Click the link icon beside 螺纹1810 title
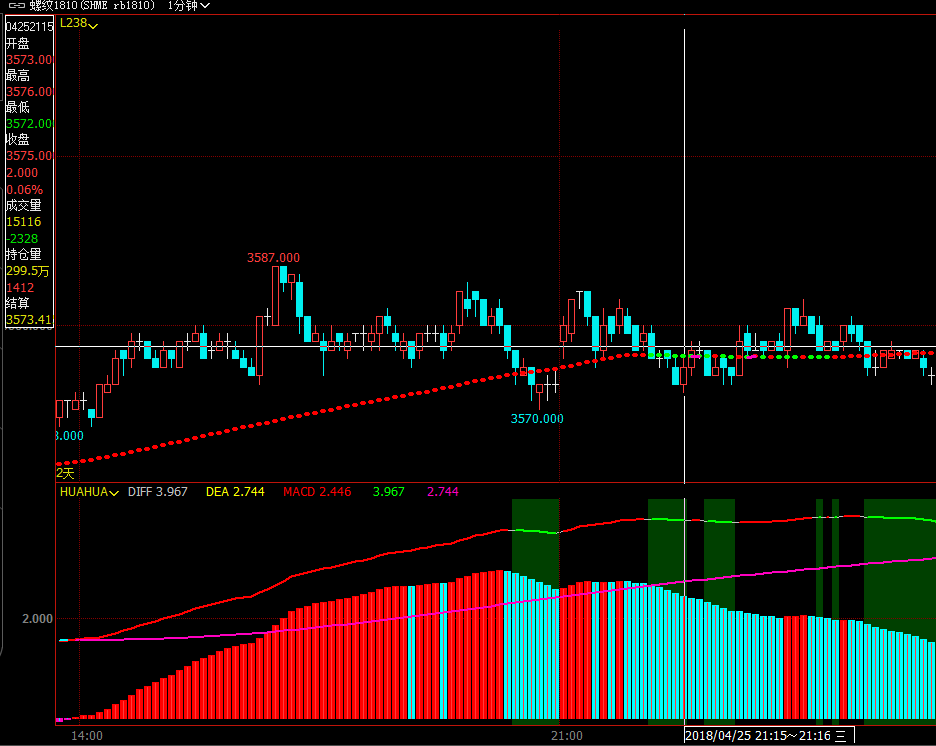Screen dimensions: 936x746 [x=16, y=6]
